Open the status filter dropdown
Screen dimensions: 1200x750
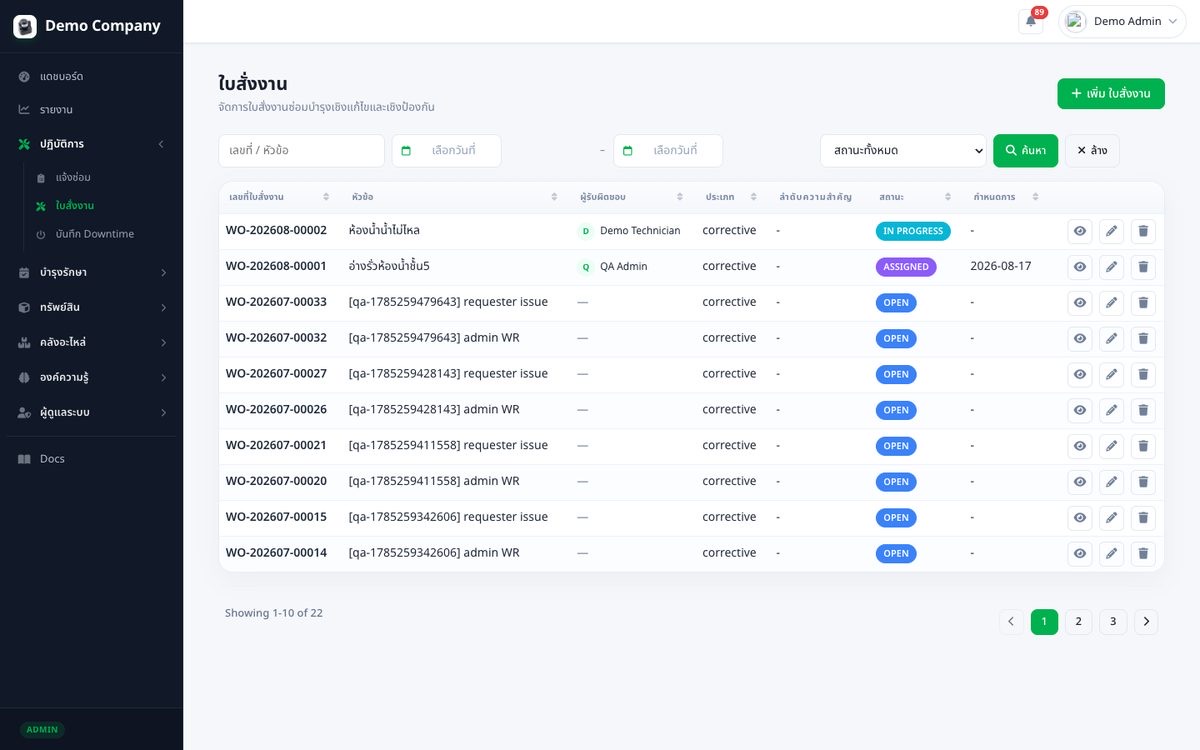click(903, 151)
